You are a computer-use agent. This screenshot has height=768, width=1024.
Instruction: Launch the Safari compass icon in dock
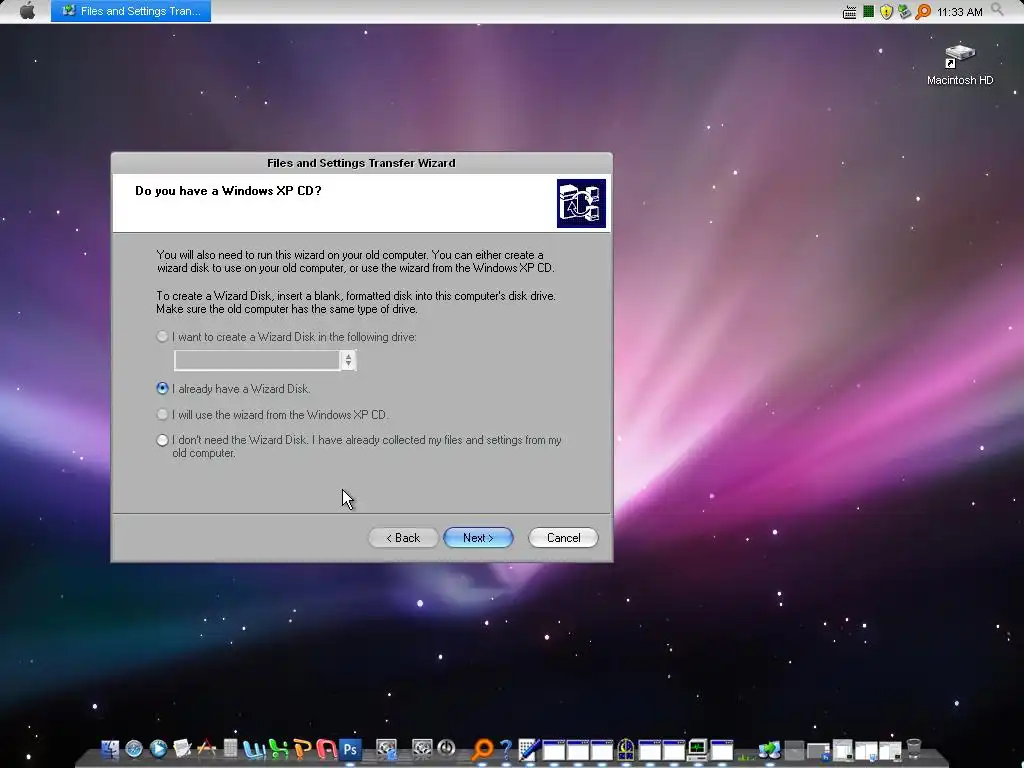click(x=134, y=748)
